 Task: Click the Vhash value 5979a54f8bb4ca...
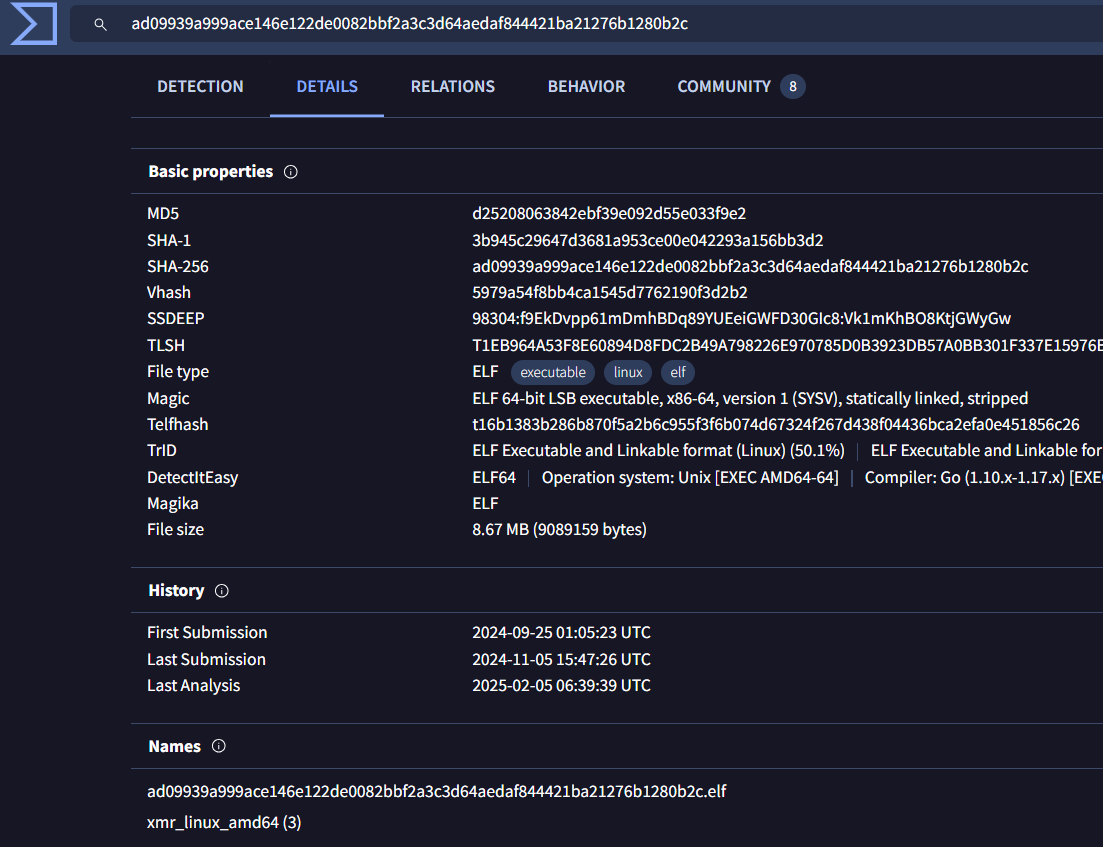(x=609, y=293)
